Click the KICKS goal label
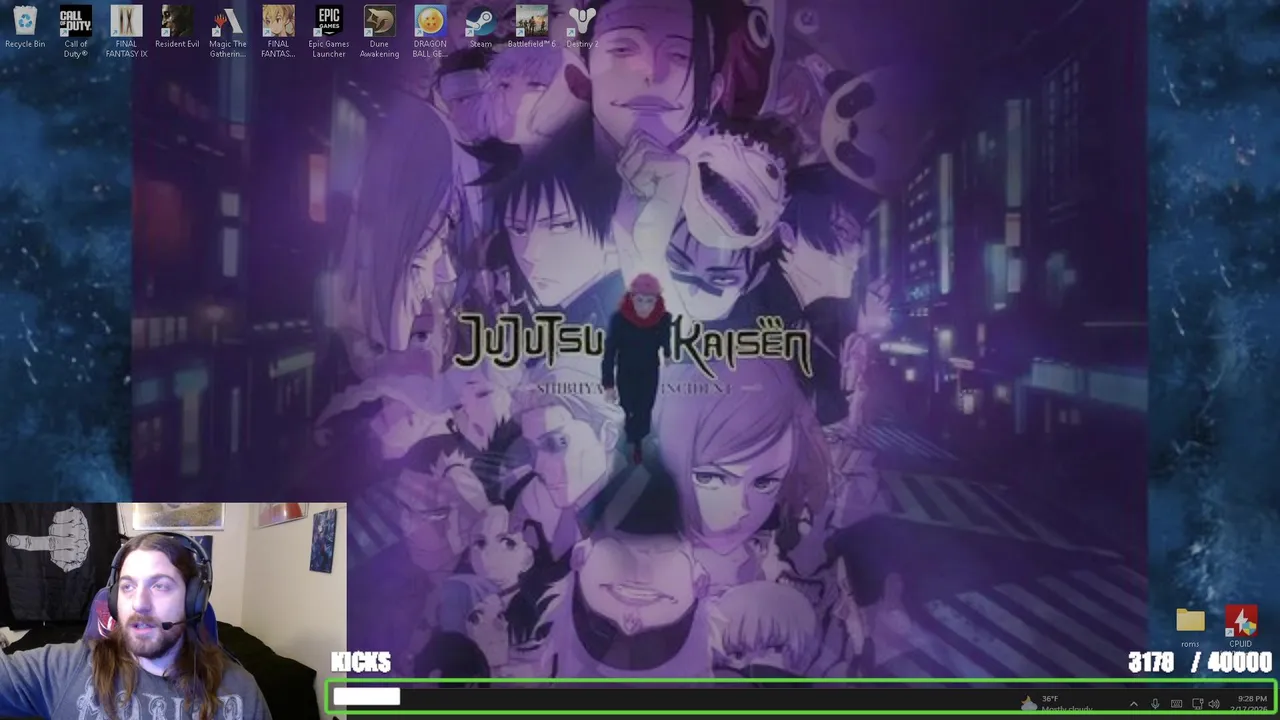The image size is (1280, 720). tap(361, 662)
